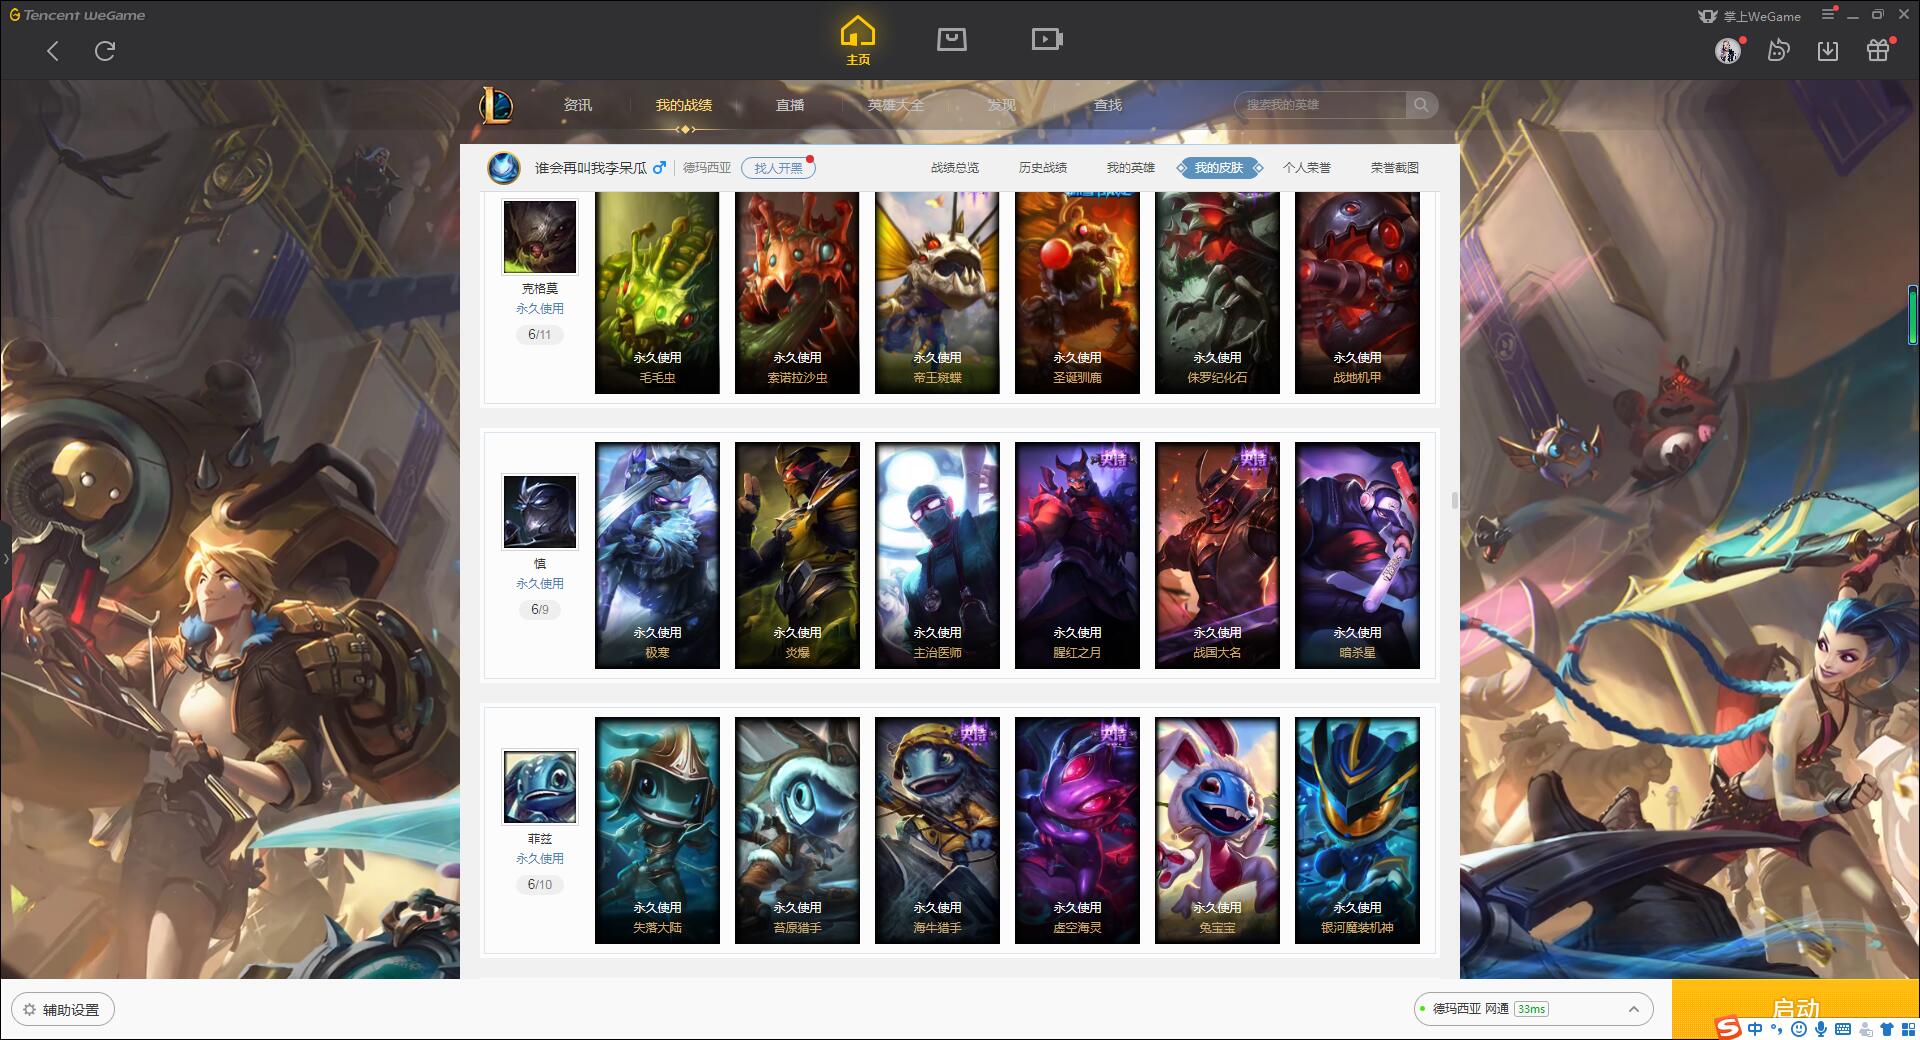Click the 菲兹 champion portrait
Viewport: 1920px width, 1040px height.
click(540, 787)
